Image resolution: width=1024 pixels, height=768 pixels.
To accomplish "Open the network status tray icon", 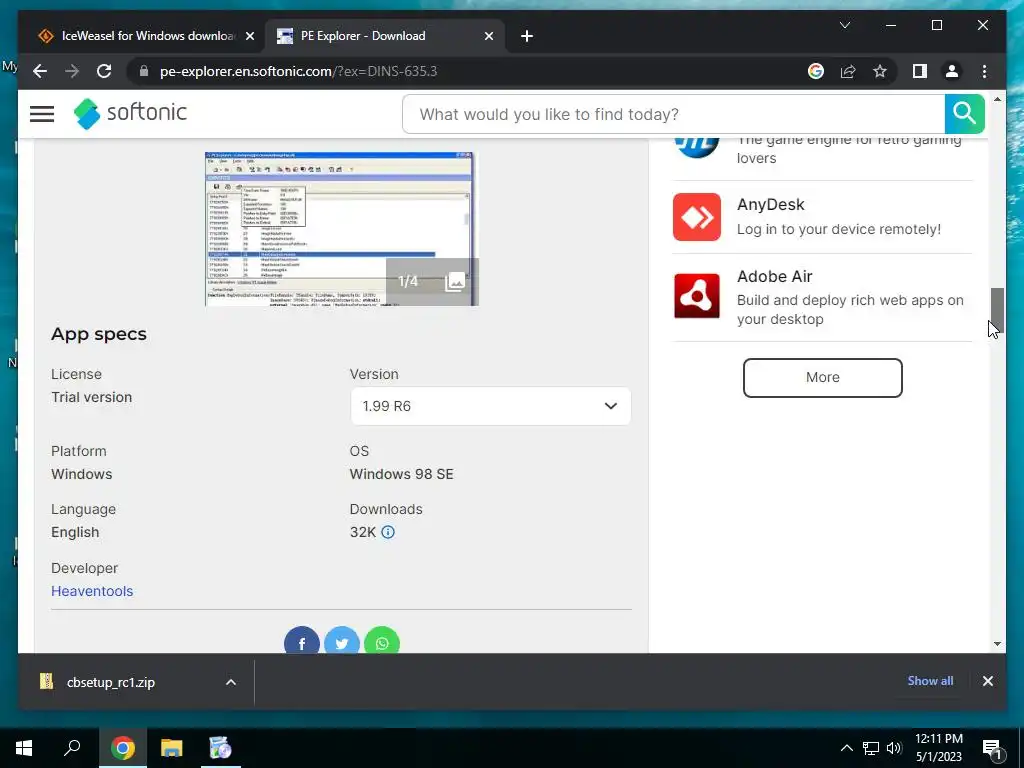I will [x=871, y=748].
